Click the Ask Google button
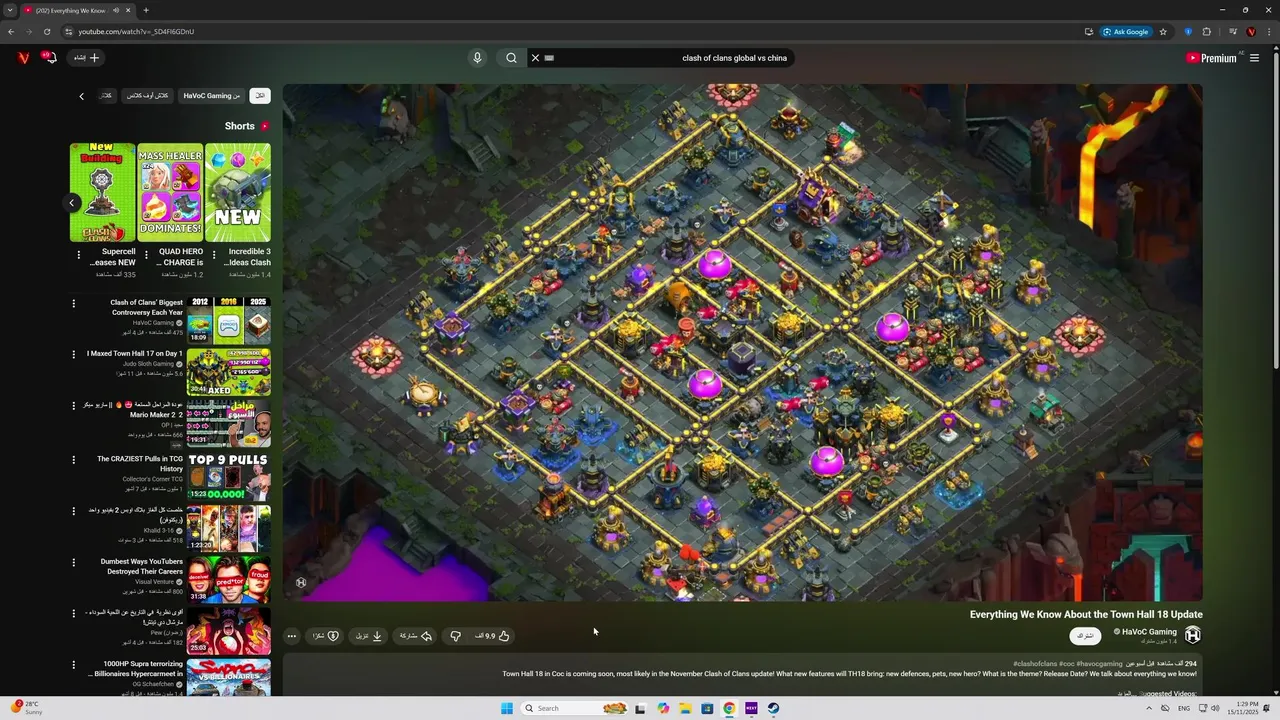This screenshot has height=720, width=1280. point(1126,32)
